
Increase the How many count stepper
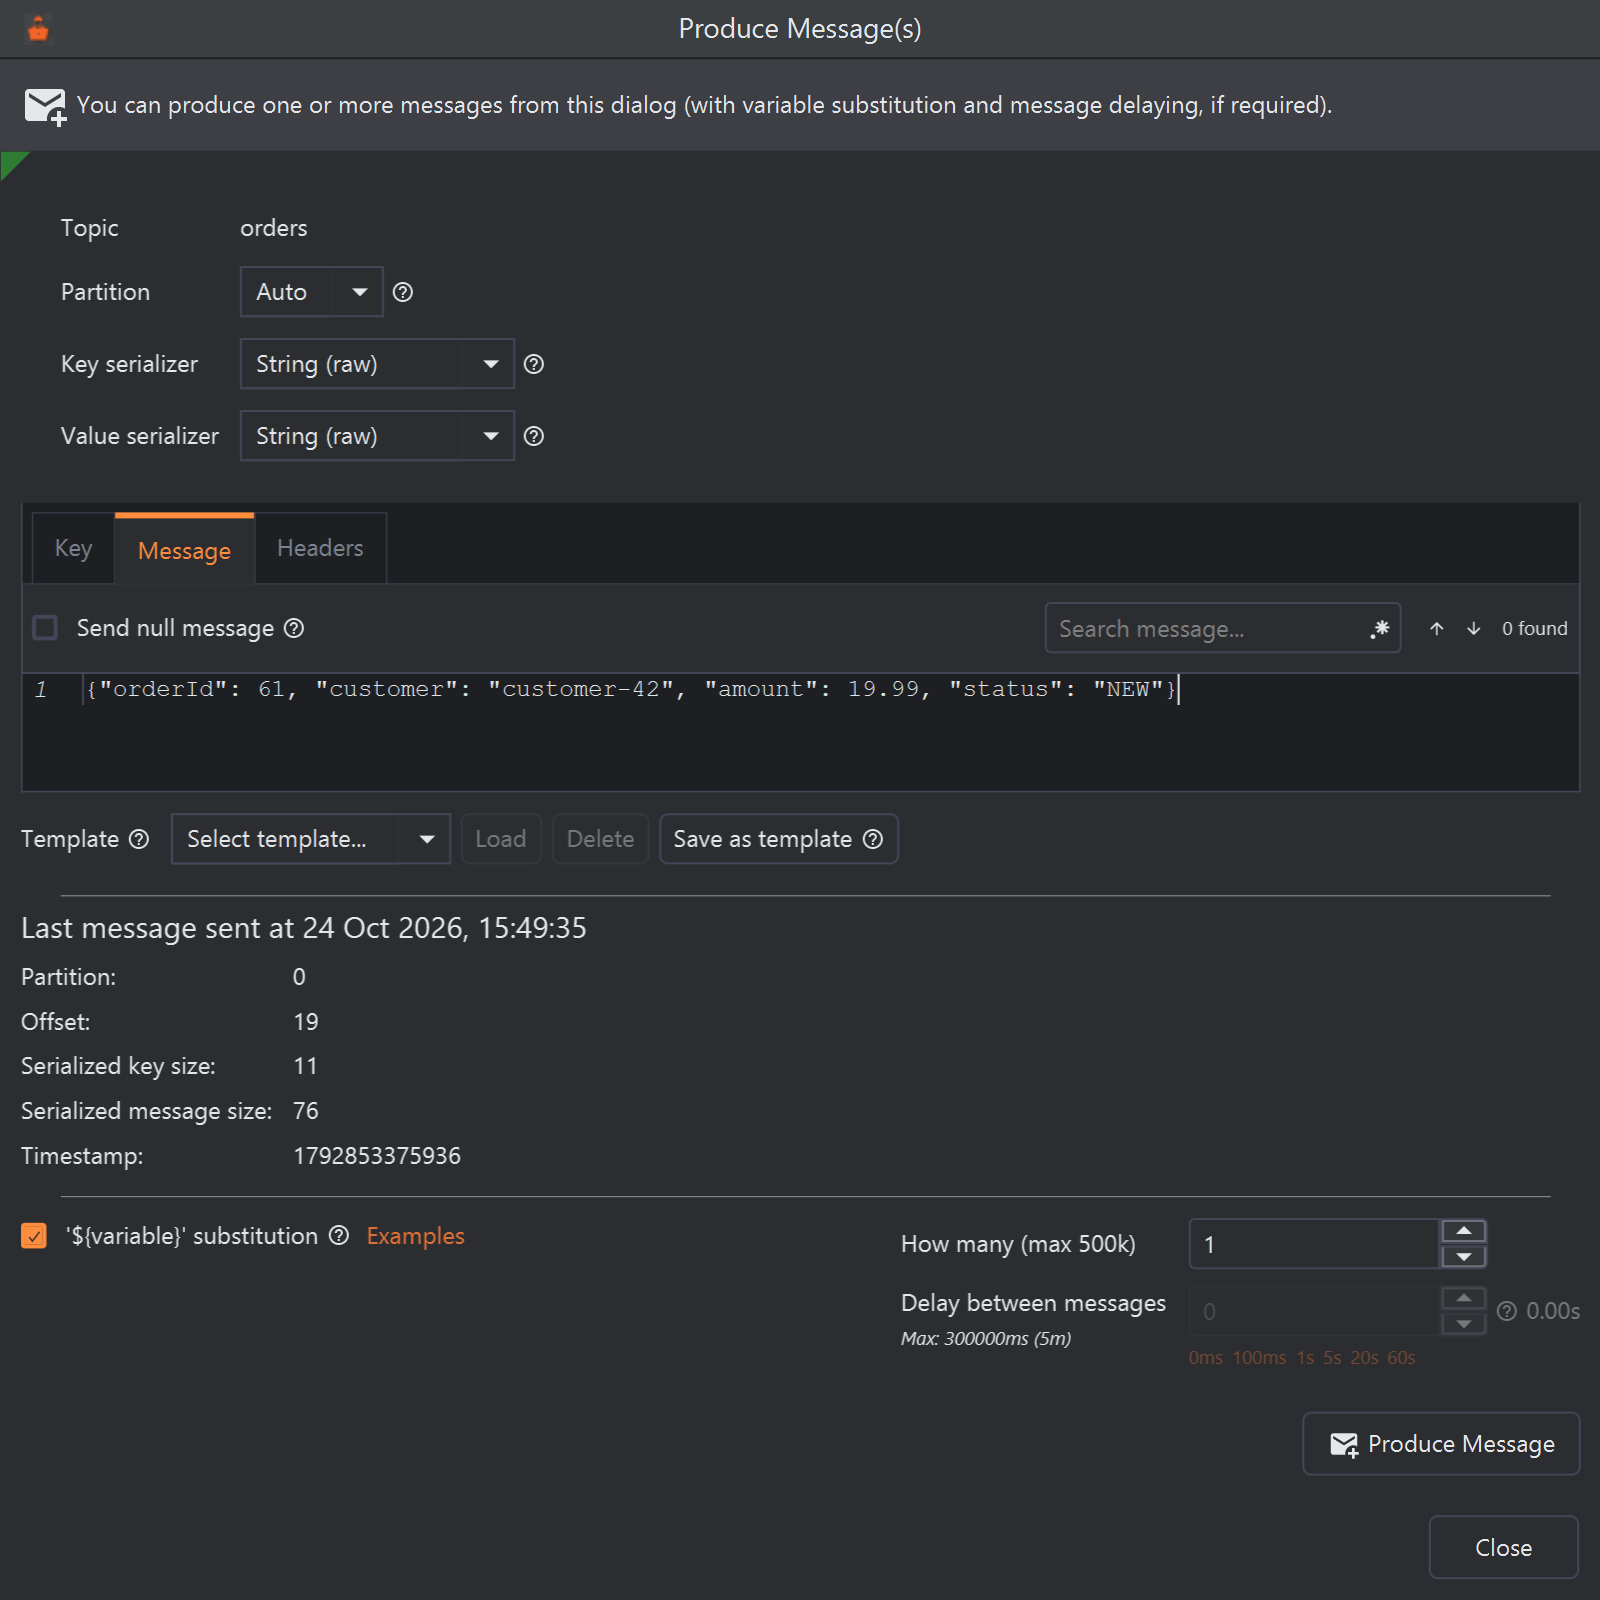click(1464, 1231)
